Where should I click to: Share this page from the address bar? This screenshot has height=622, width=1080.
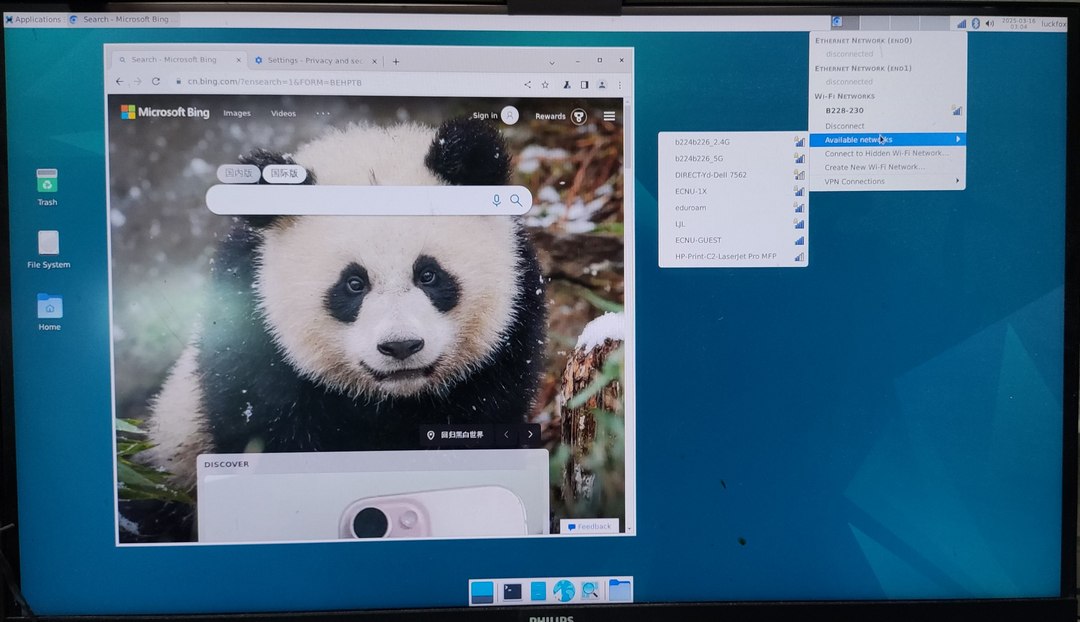[x=527, y=85]
